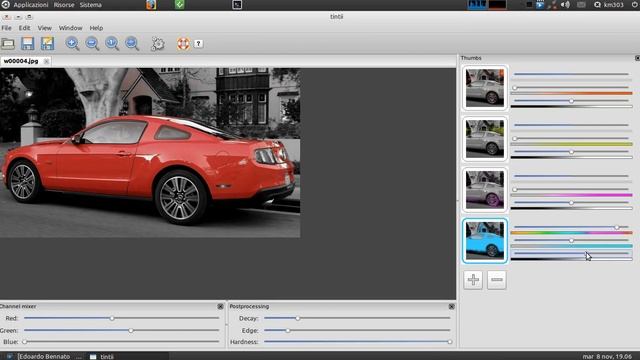
Task: Click the orange color bar of first thumb
Action: click(571, 93)
